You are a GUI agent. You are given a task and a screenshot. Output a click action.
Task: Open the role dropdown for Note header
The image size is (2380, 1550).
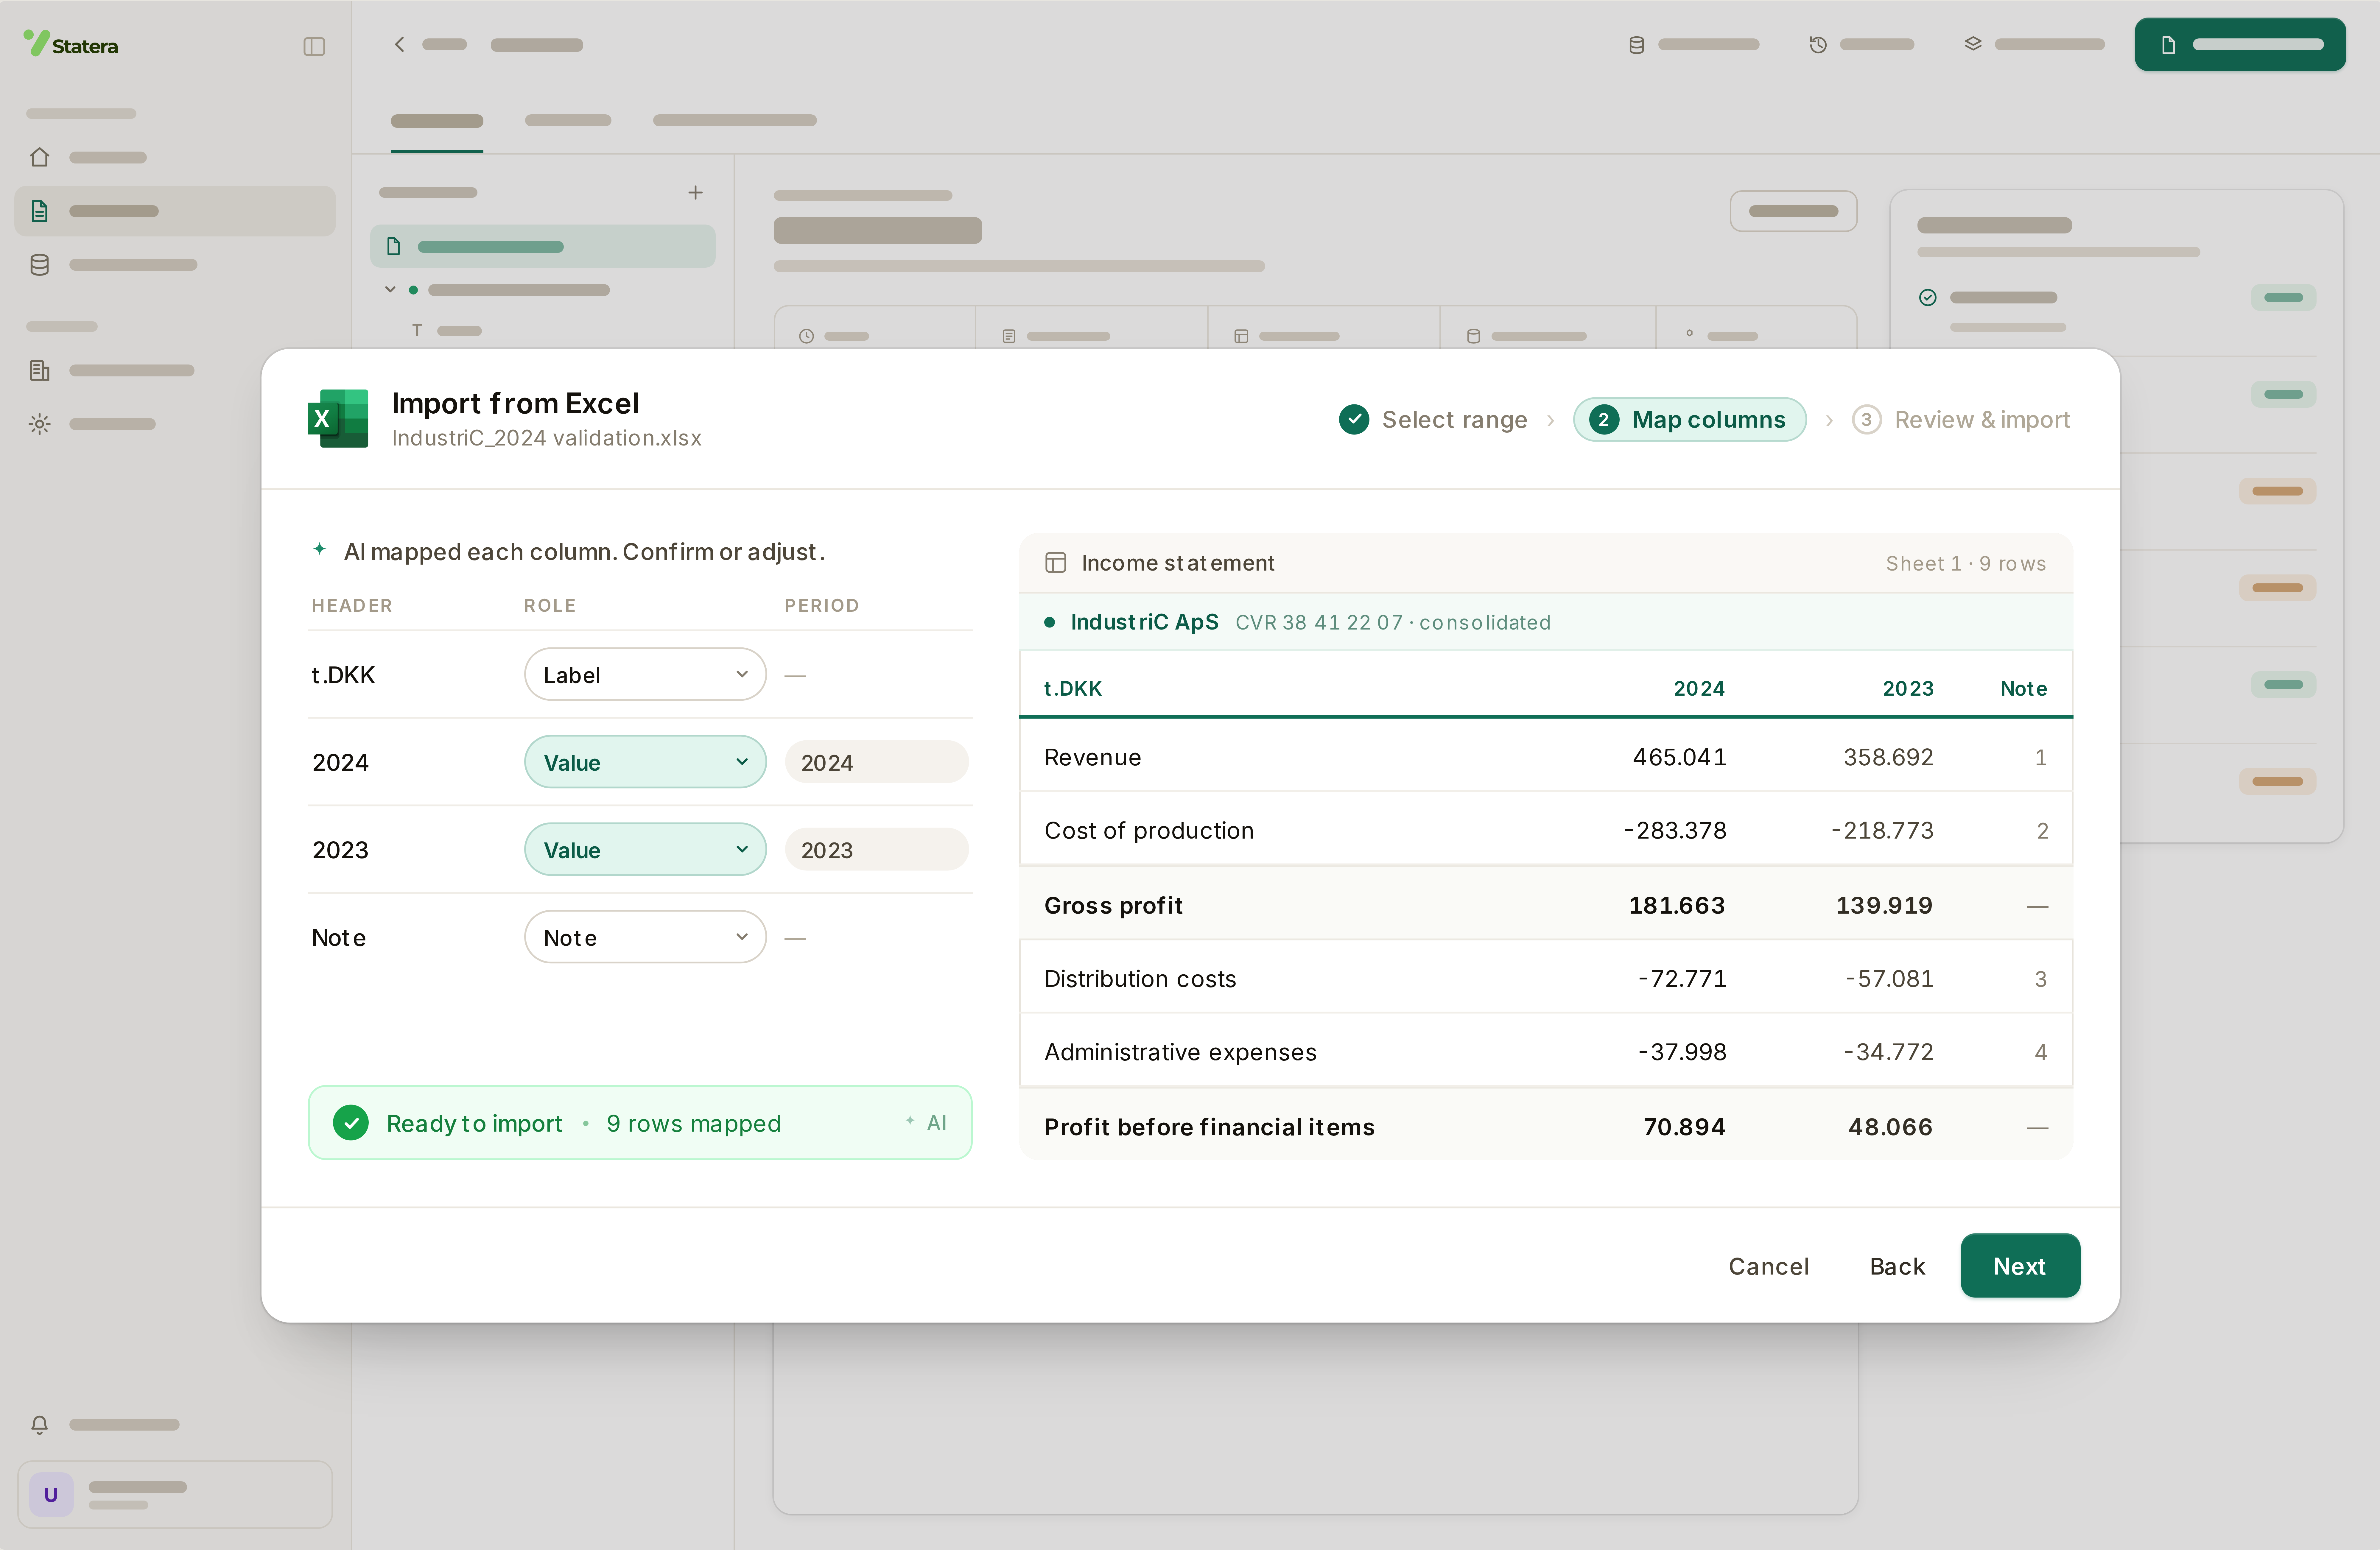click(645, 937)
